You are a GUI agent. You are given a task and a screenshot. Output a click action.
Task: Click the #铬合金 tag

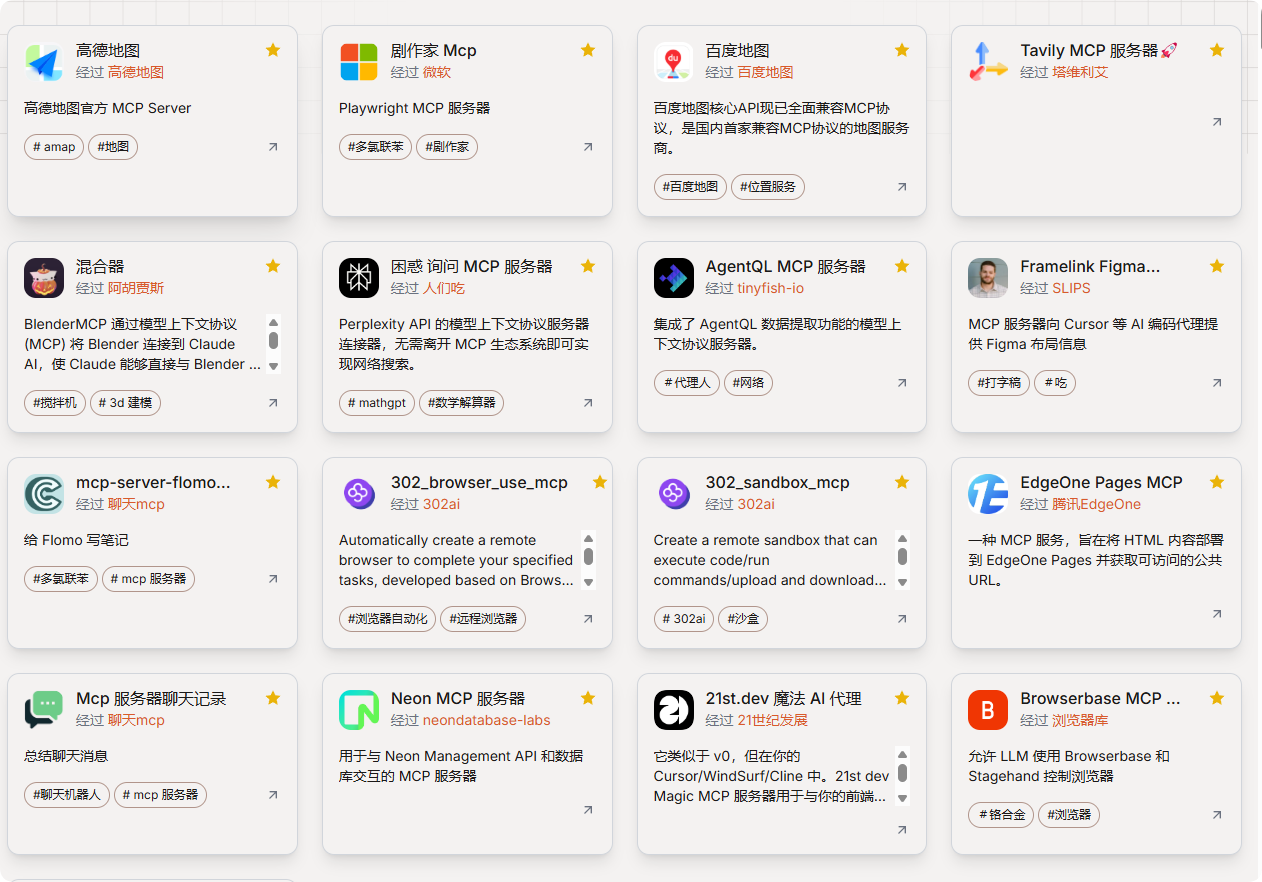pos(1001,815)
